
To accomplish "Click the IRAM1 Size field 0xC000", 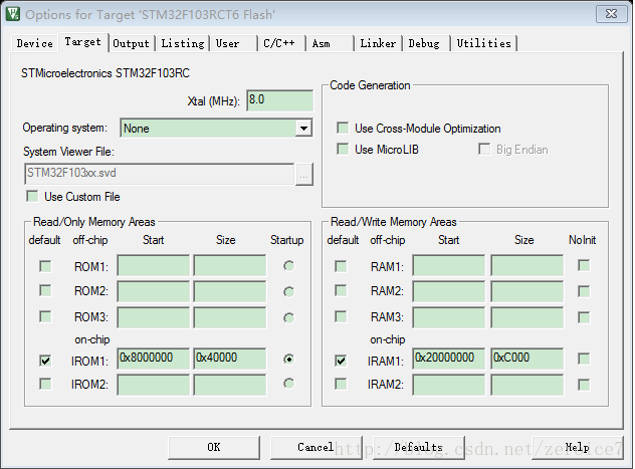I will point(527,358).
